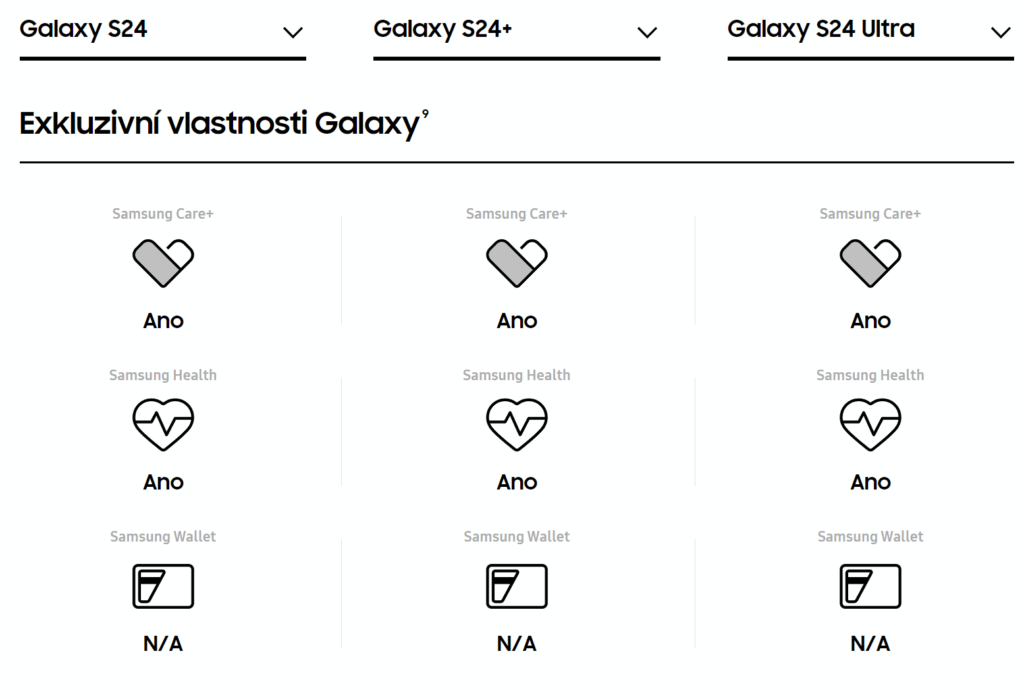Open footnote 9 next to the Galaxy heading

click(x=425, y=114)
